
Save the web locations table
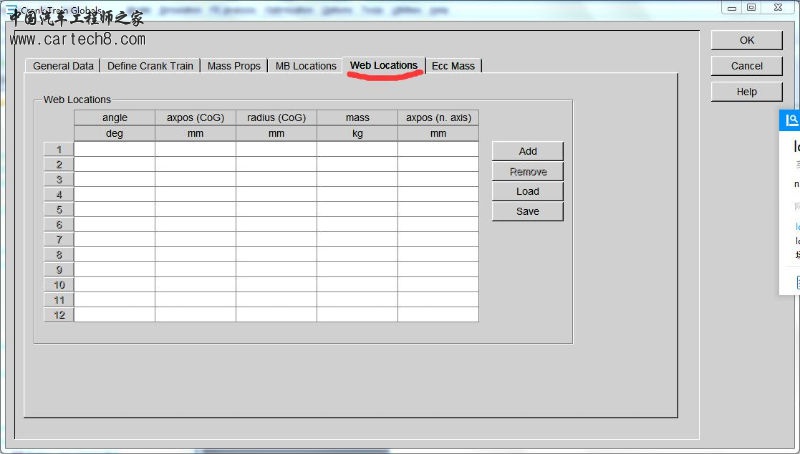527,211
